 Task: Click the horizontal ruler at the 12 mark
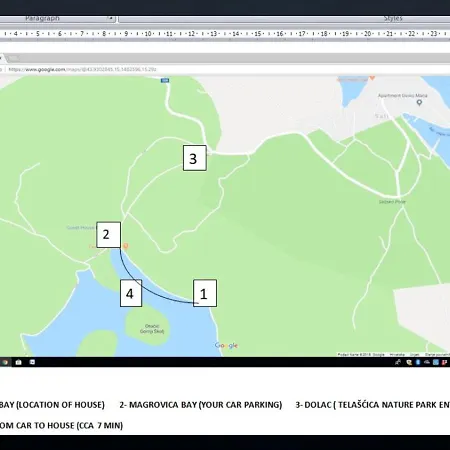click(191, 34)
